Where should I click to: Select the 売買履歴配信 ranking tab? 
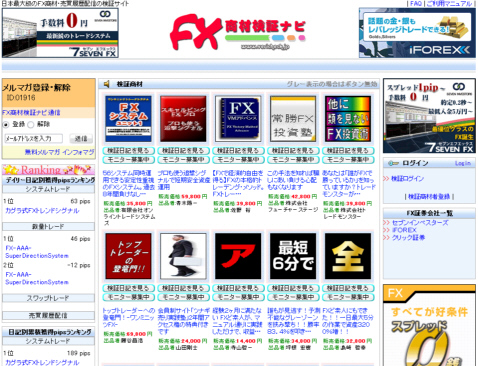click(x=48, y=315)
